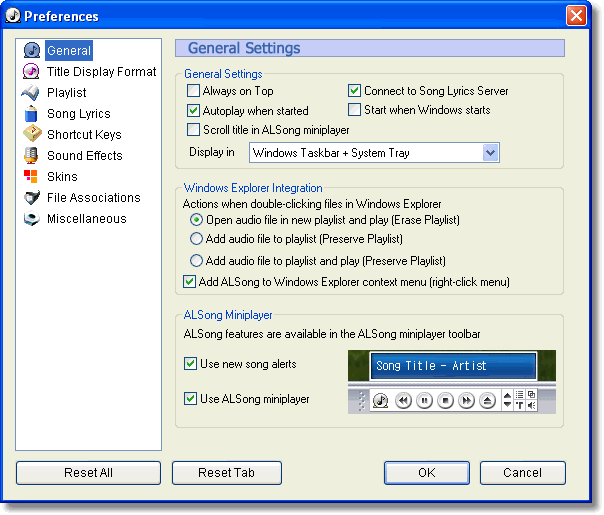Viewport: 604px width, 515px height.
Task: Click the Reset All button
Action: point(88,473)
